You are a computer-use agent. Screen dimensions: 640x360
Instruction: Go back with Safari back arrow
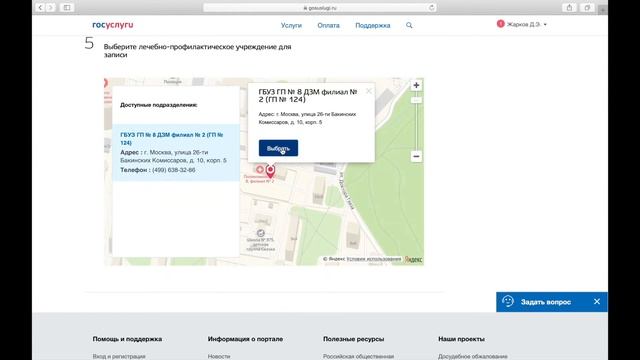pyautogui.click(x=40, y=8)
